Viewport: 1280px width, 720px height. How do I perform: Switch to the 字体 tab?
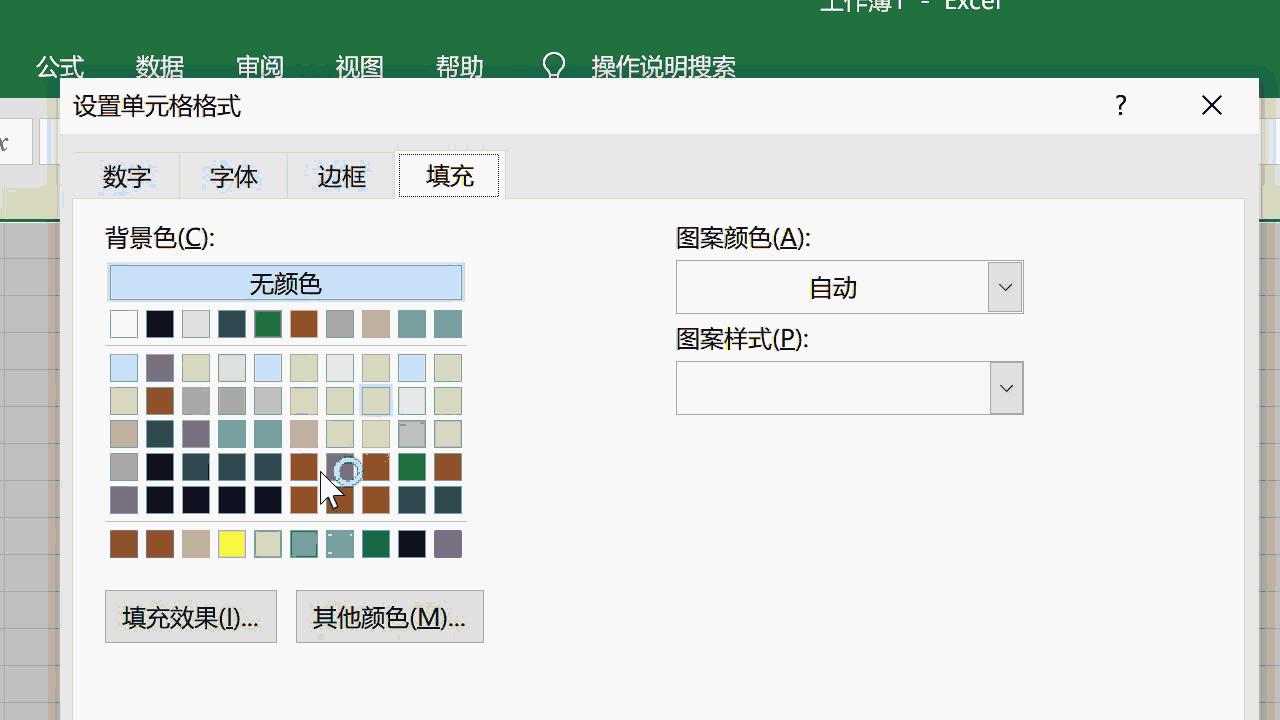pyautogui.click(x=233, y=176)
